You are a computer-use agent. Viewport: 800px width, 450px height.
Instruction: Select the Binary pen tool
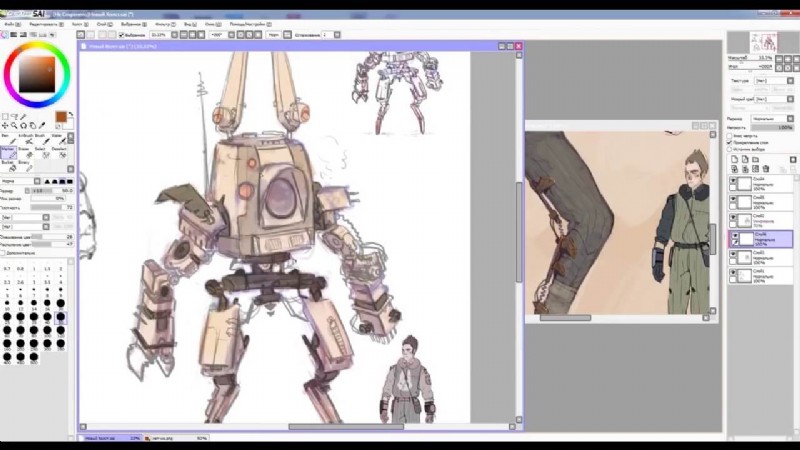tap(26, 166)
